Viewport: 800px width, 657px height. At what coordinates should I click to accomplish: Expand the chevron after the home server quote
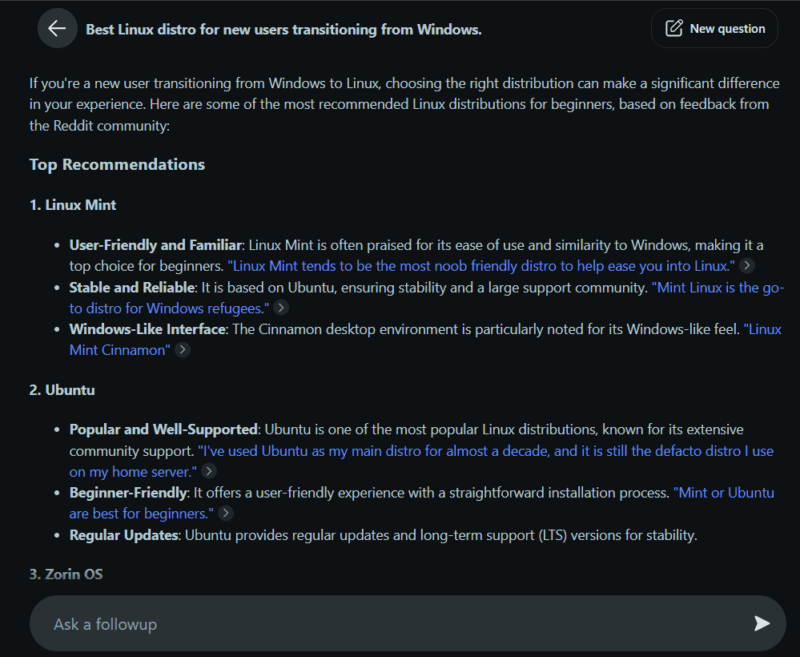(x=208, y=471)
